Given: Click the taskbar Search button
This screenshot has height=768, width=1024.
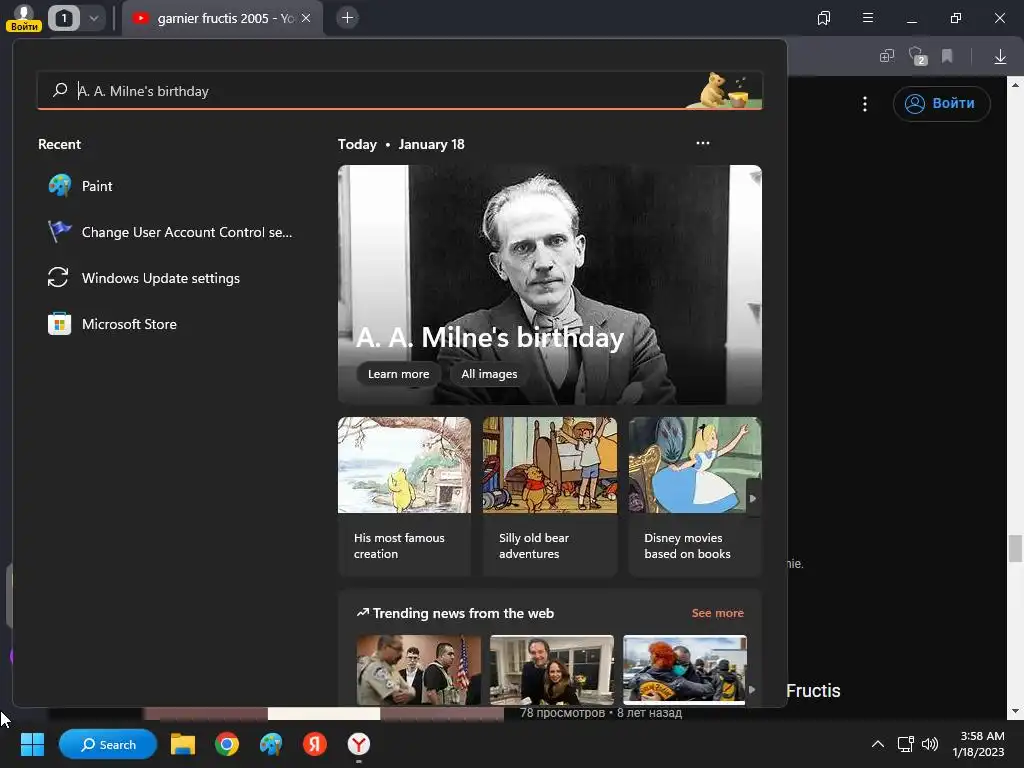Looking at the screenshot, I should point(108,744).
